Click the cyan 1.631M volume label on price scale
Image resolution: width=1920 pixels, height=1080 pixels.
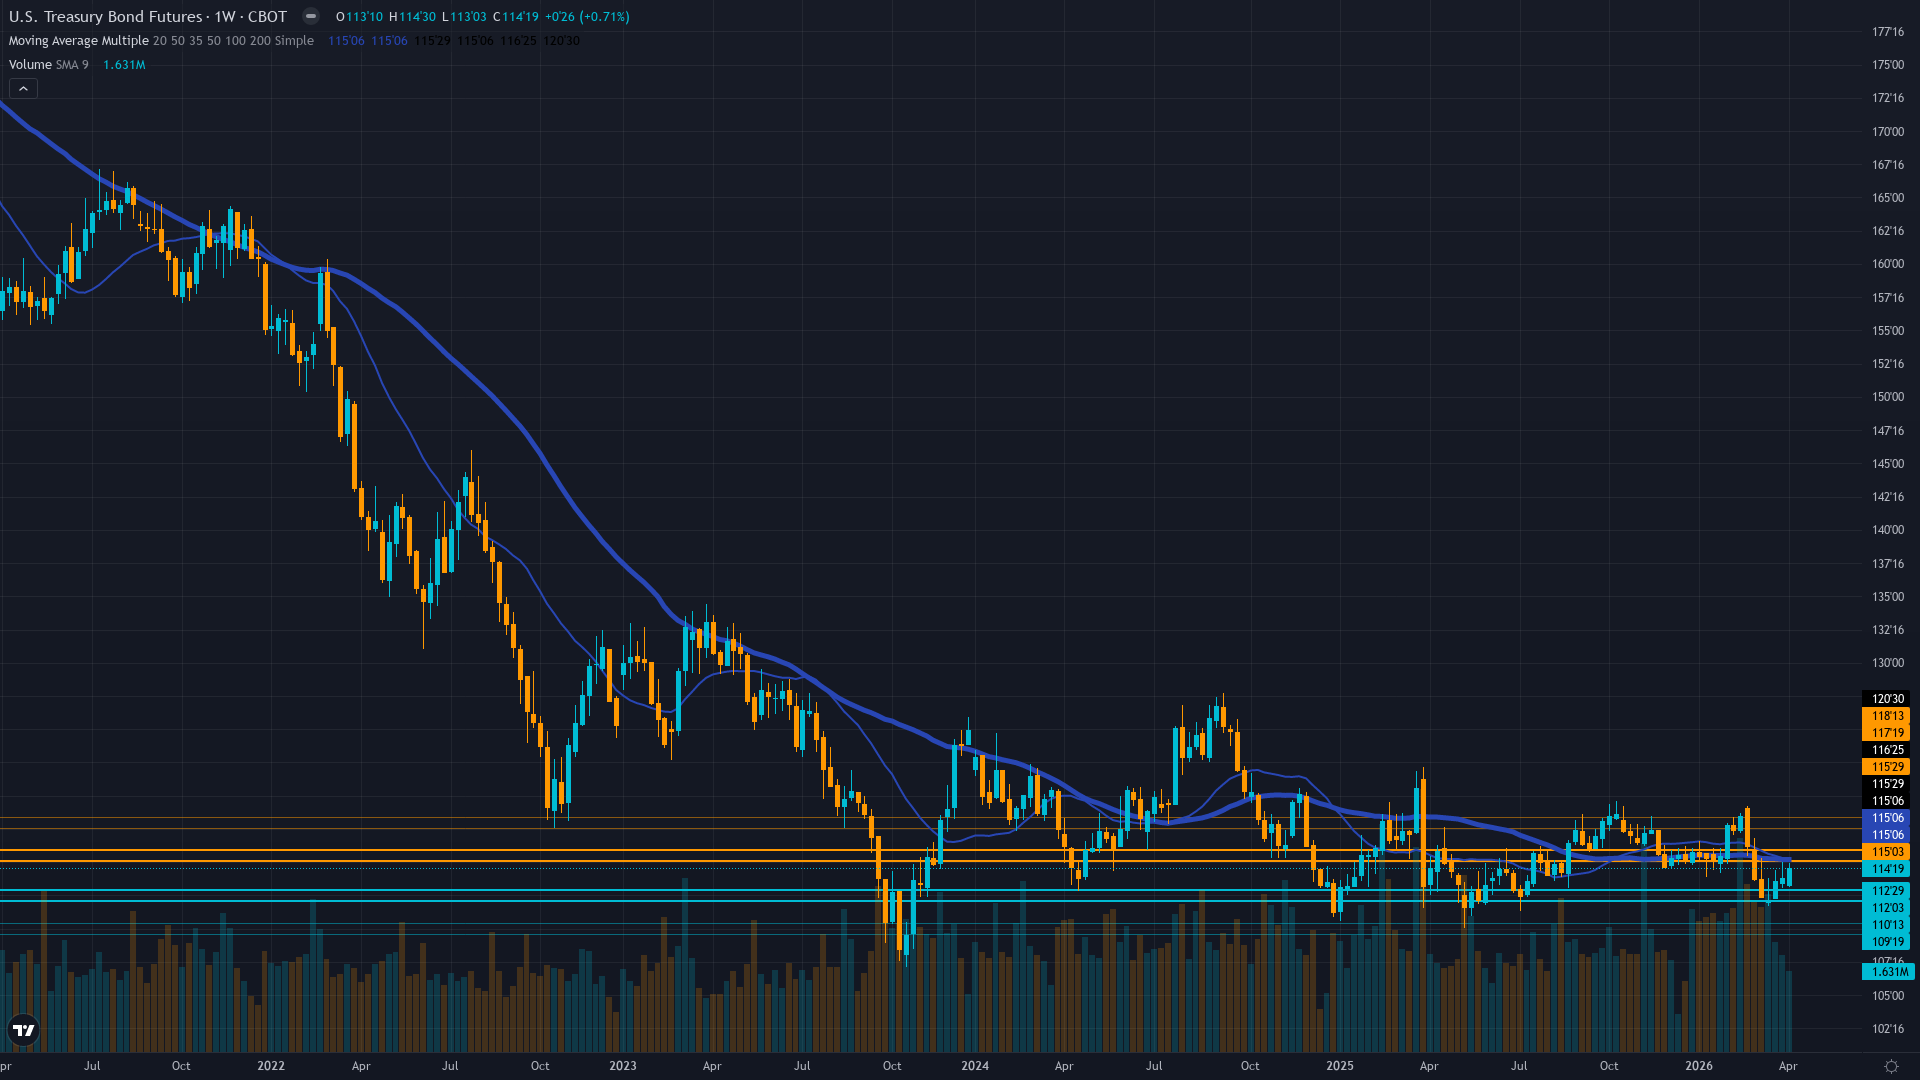coord(1888,972)
